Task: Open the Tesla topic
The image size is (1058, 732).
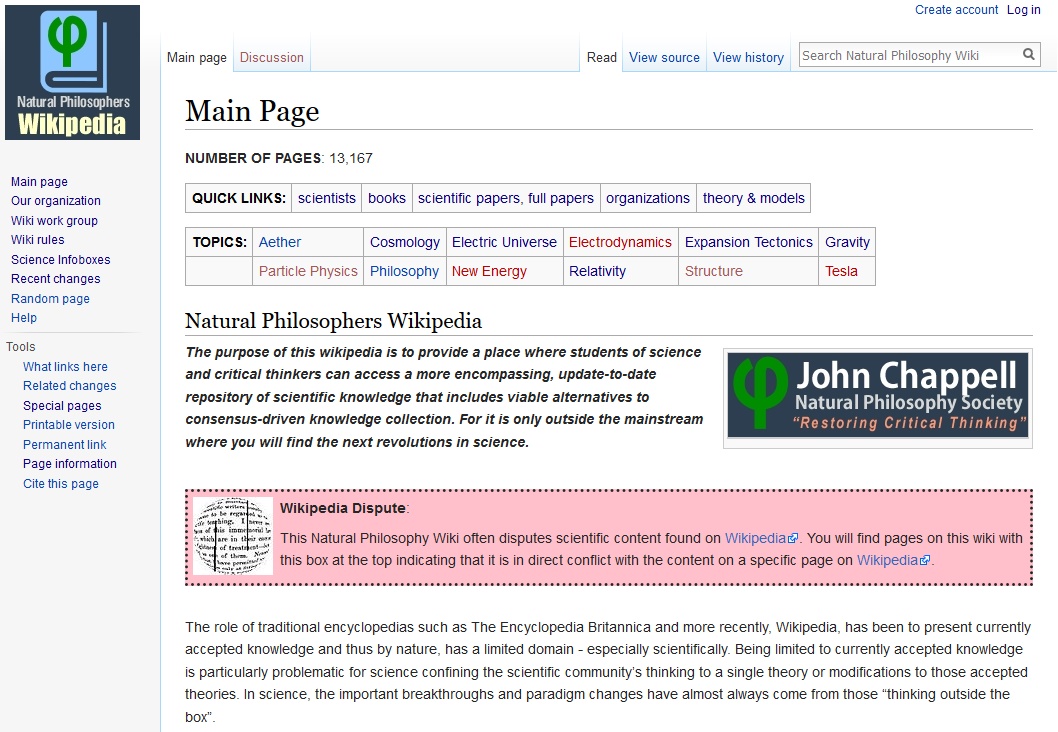Action: [x=841, y=271]
